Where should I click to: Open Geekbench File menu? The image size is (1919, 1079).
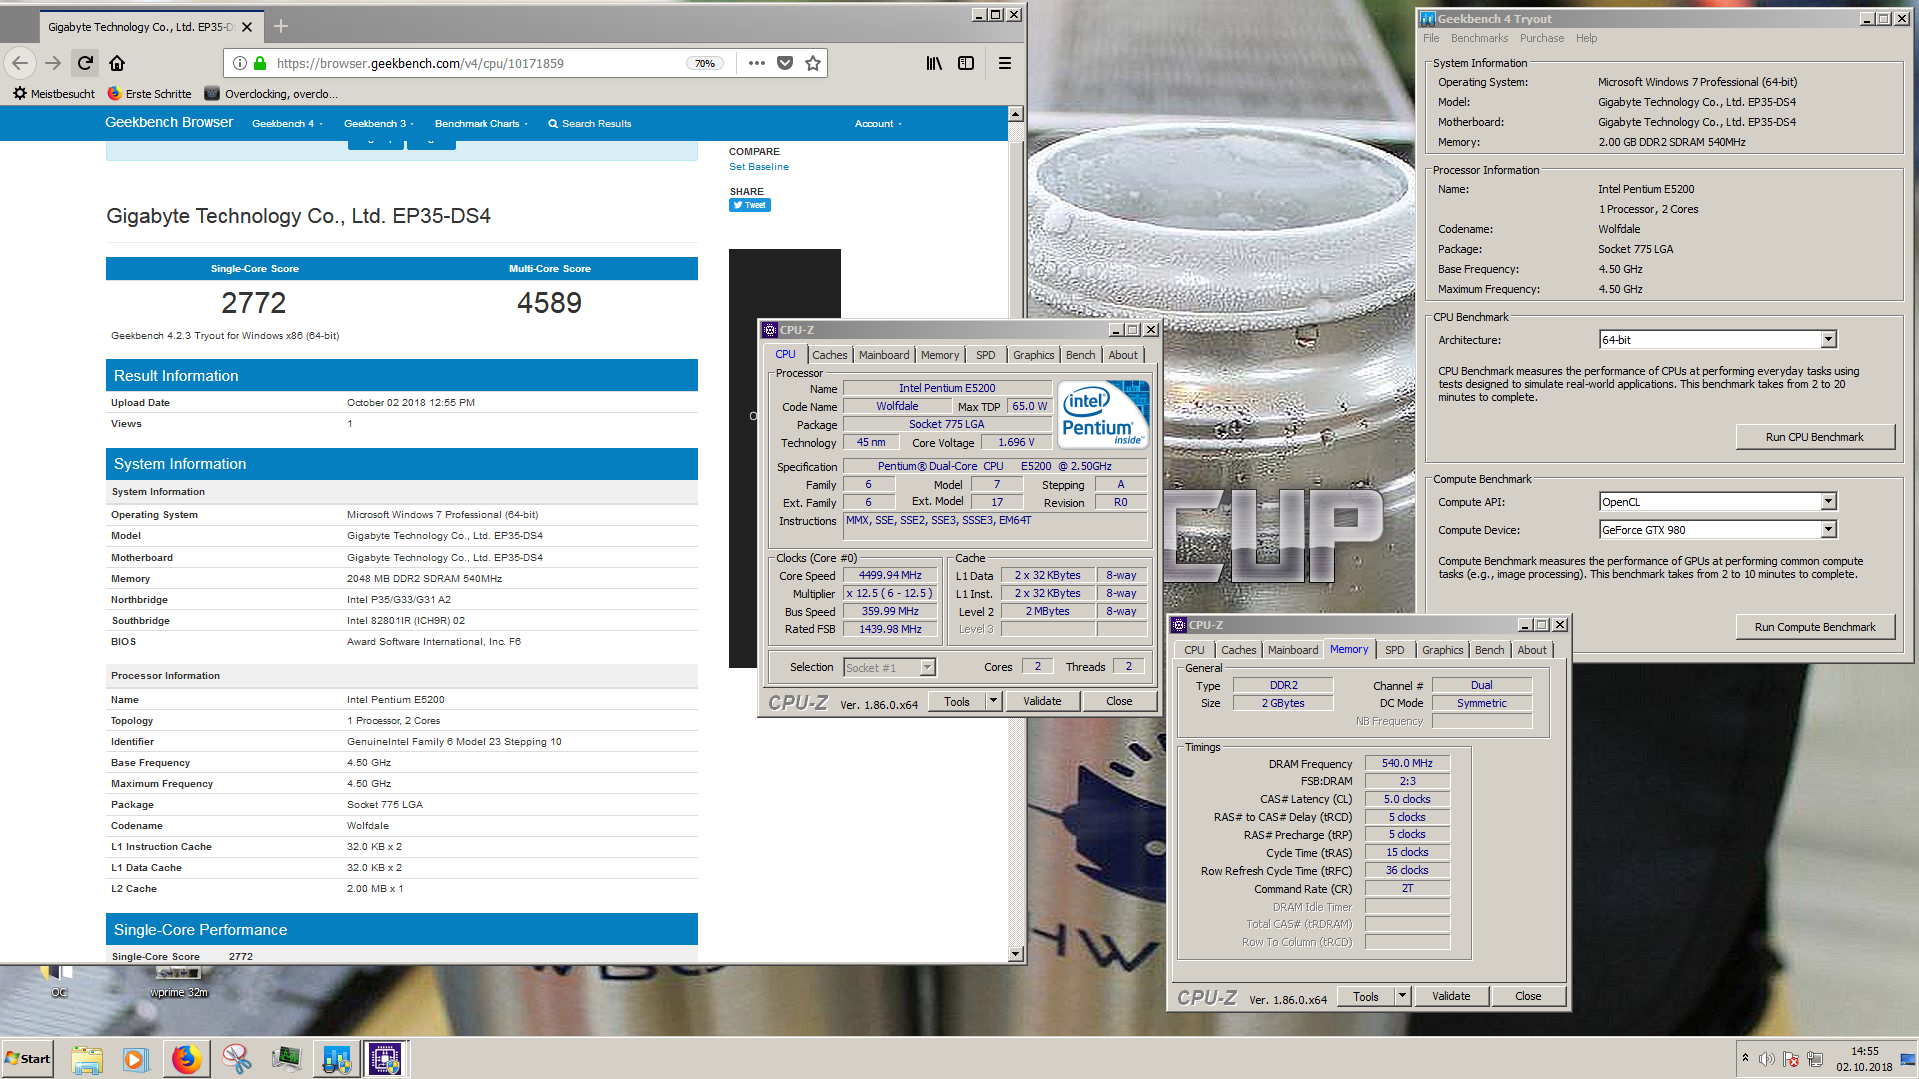(1431, 38)
